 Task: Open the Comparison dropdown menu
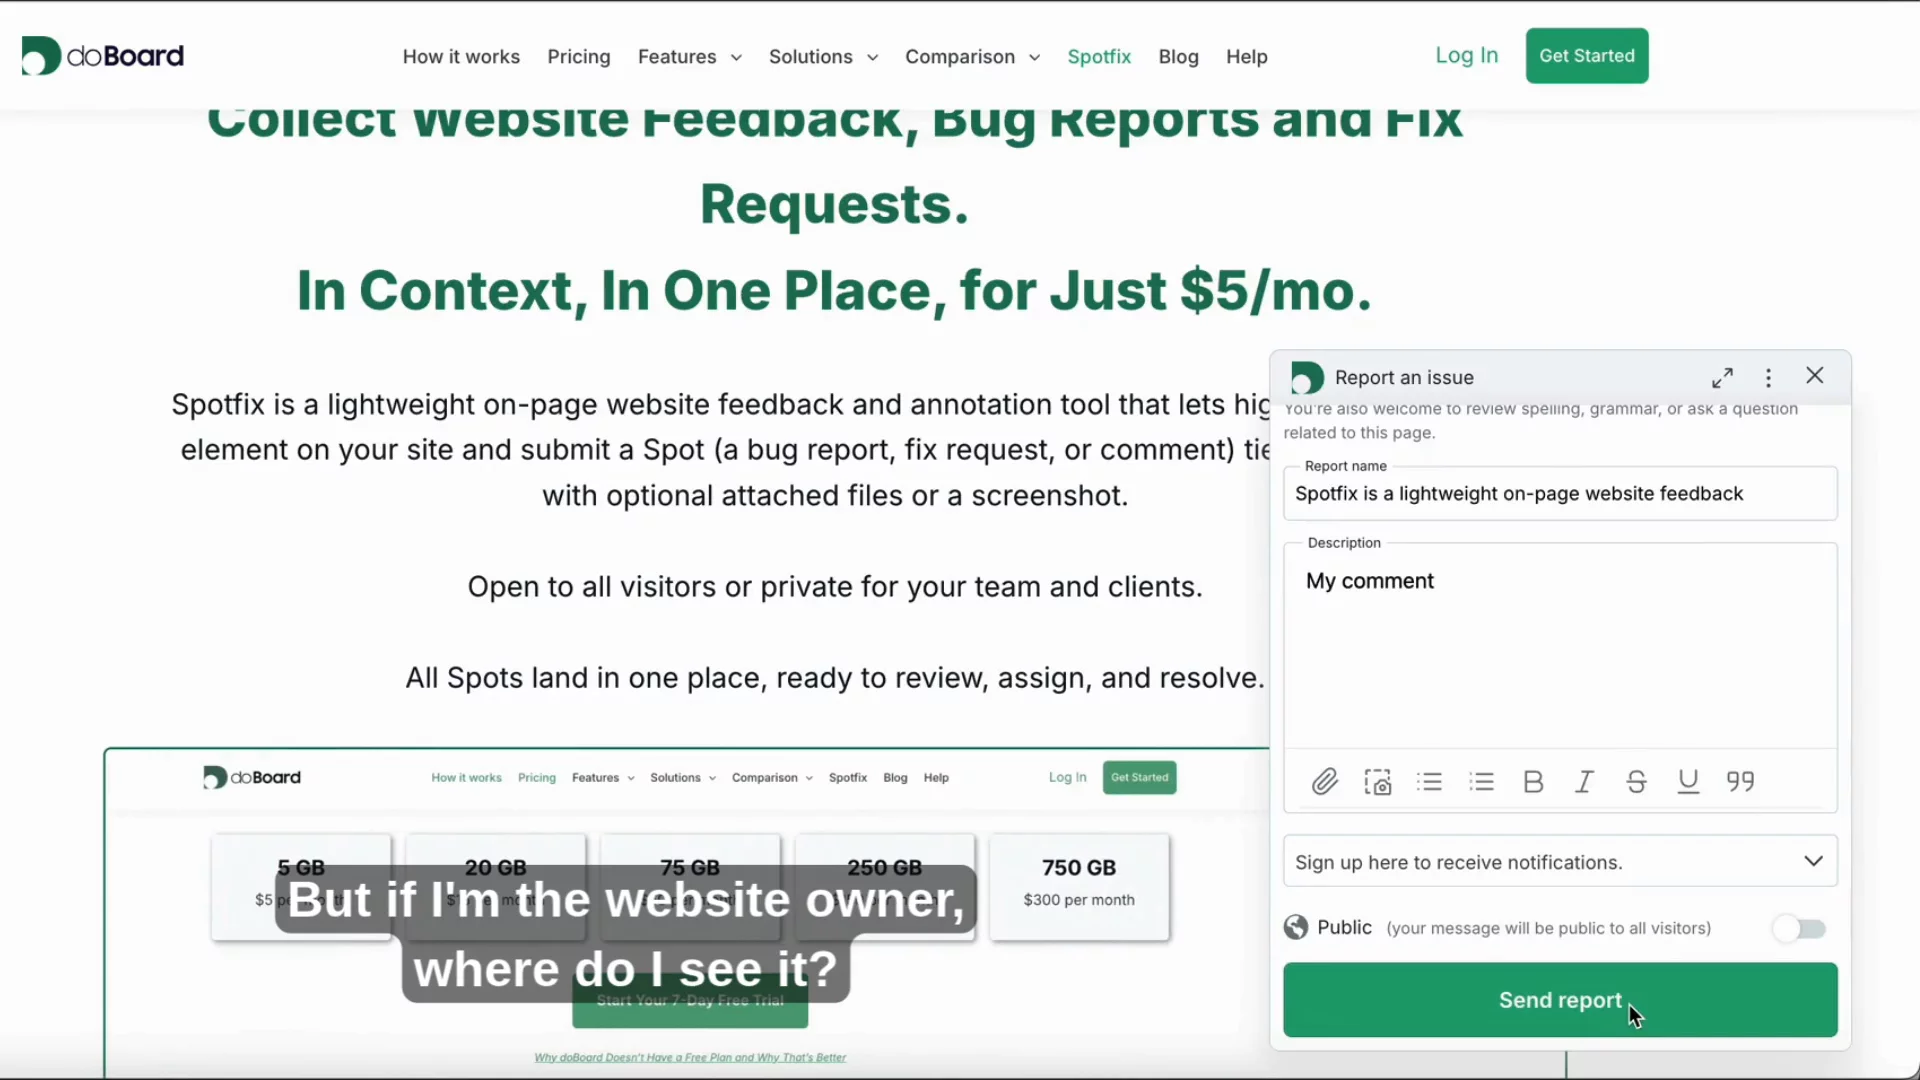tap(972, 57)
